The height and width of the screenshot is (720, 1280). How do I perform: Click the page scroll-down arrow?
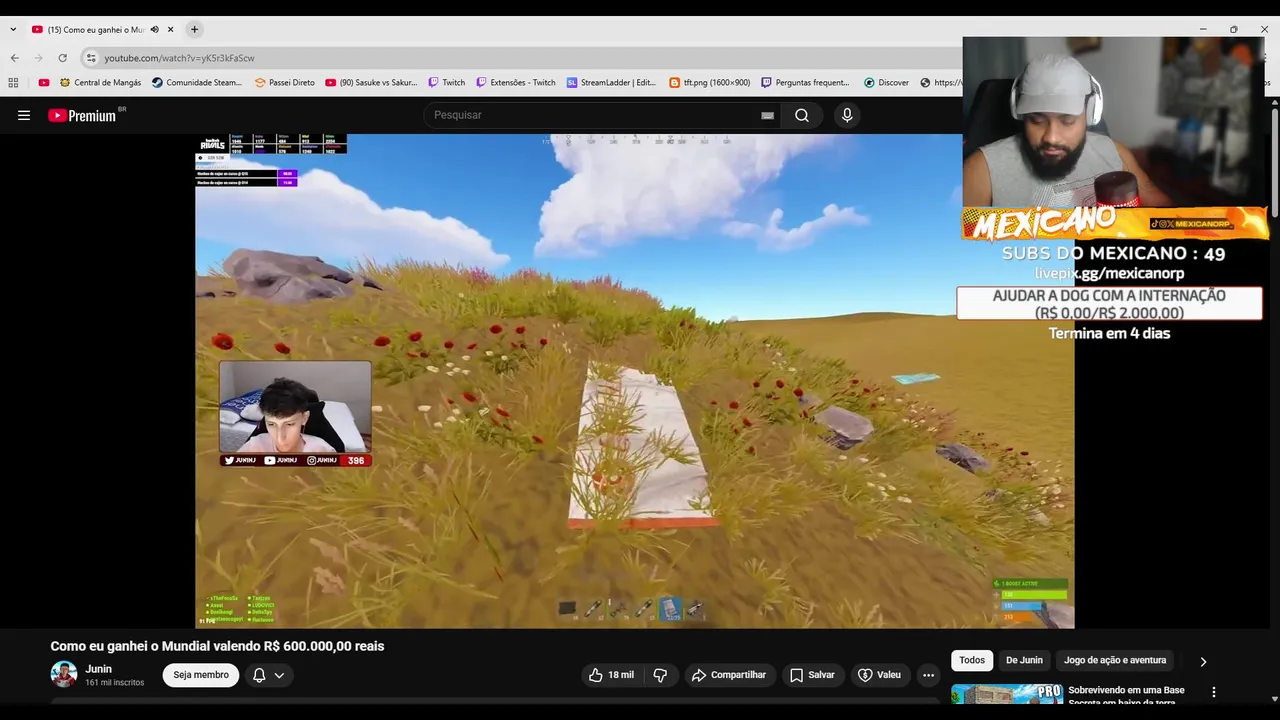pyautogui.click(x=1273, y=698)
